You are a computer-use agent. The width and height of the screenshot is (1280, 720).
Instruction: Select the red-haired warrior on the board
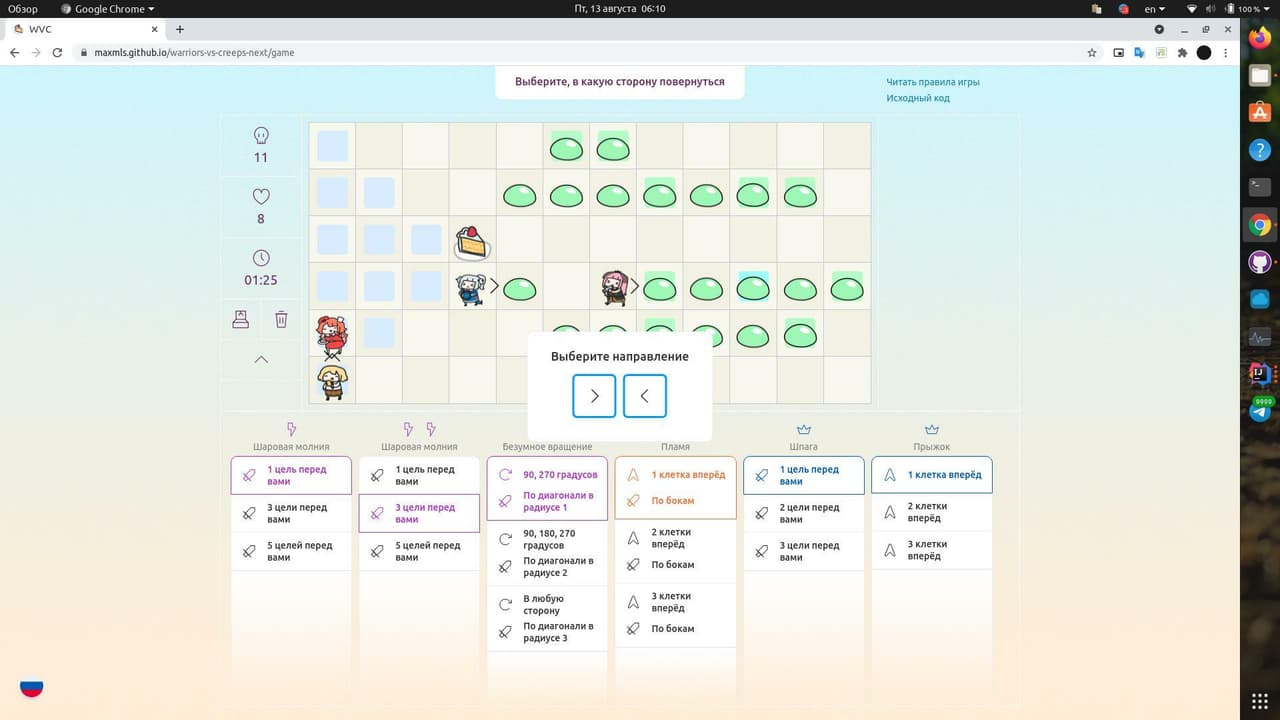pos(331,334)
